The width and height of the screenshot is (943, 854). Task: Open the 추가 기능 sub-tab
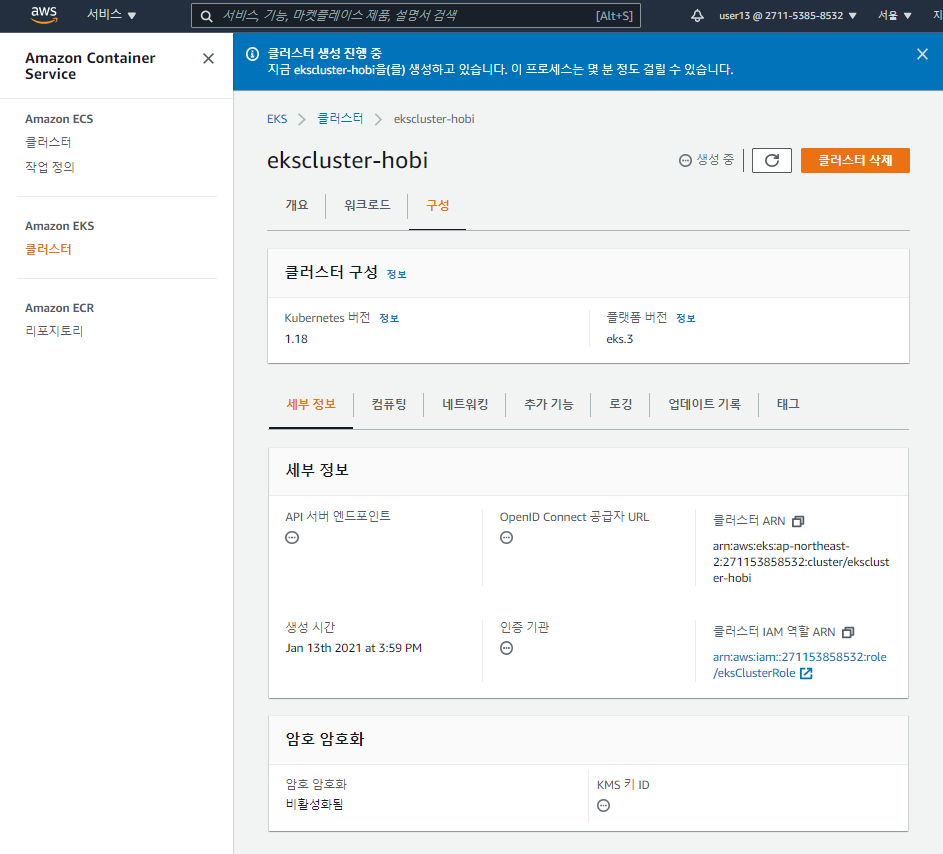[548, 404]
